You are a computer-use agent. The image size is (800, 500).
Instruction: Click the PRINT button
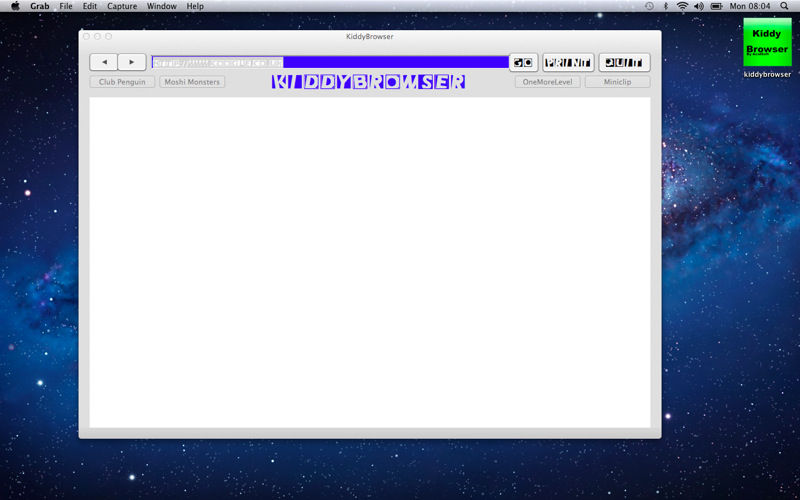pos(568,63)
